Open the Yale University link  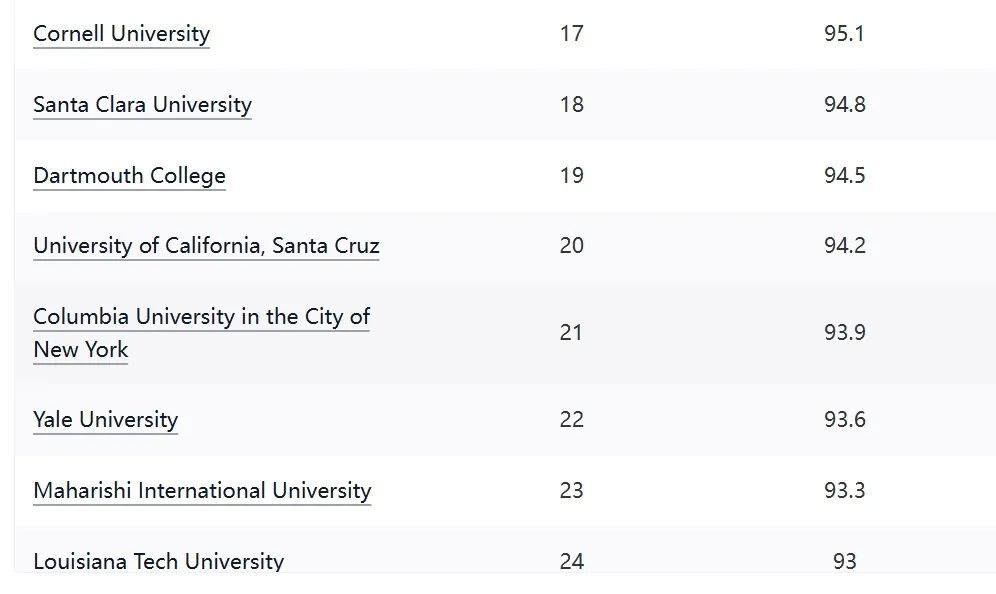click(105, 420)
